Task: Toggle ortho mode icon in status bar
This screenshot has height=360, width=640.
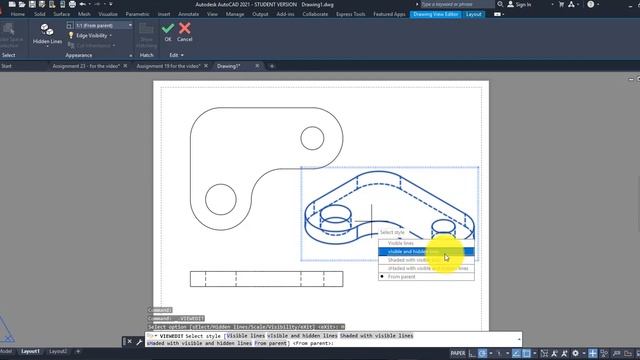Action: pos(472,353)
